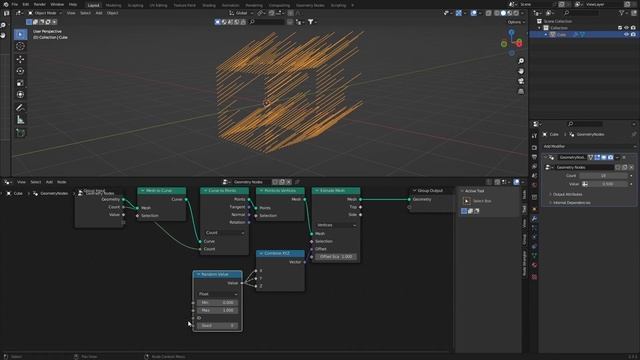Expand Output Attributes panel
The height and width of the screenshot is (360, 640).
click(x=567, y=194)
